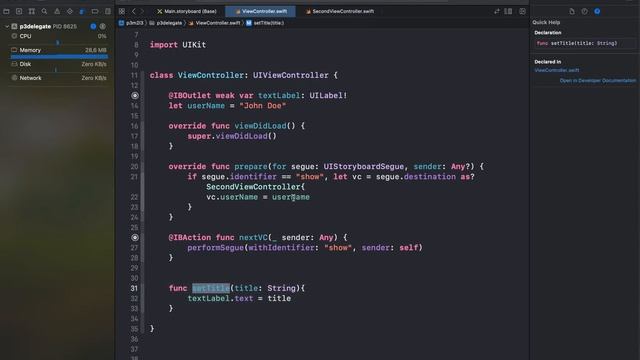Click the Quick Help heading
This screenshot has height=360, width=640.
pyautogui.click(x=546, y=22)
